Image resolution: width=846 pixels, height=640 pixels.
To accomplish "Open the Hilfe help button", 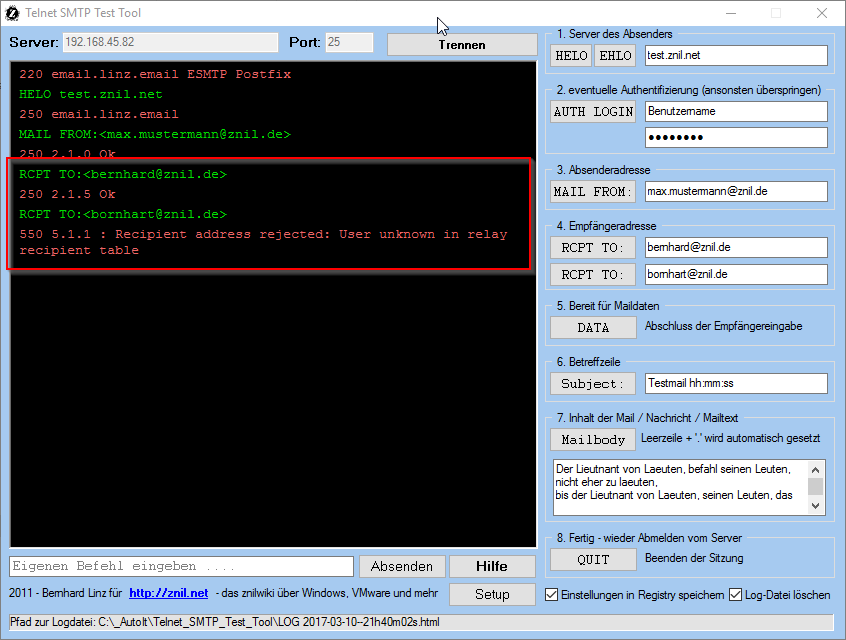I will coord(491,566).
